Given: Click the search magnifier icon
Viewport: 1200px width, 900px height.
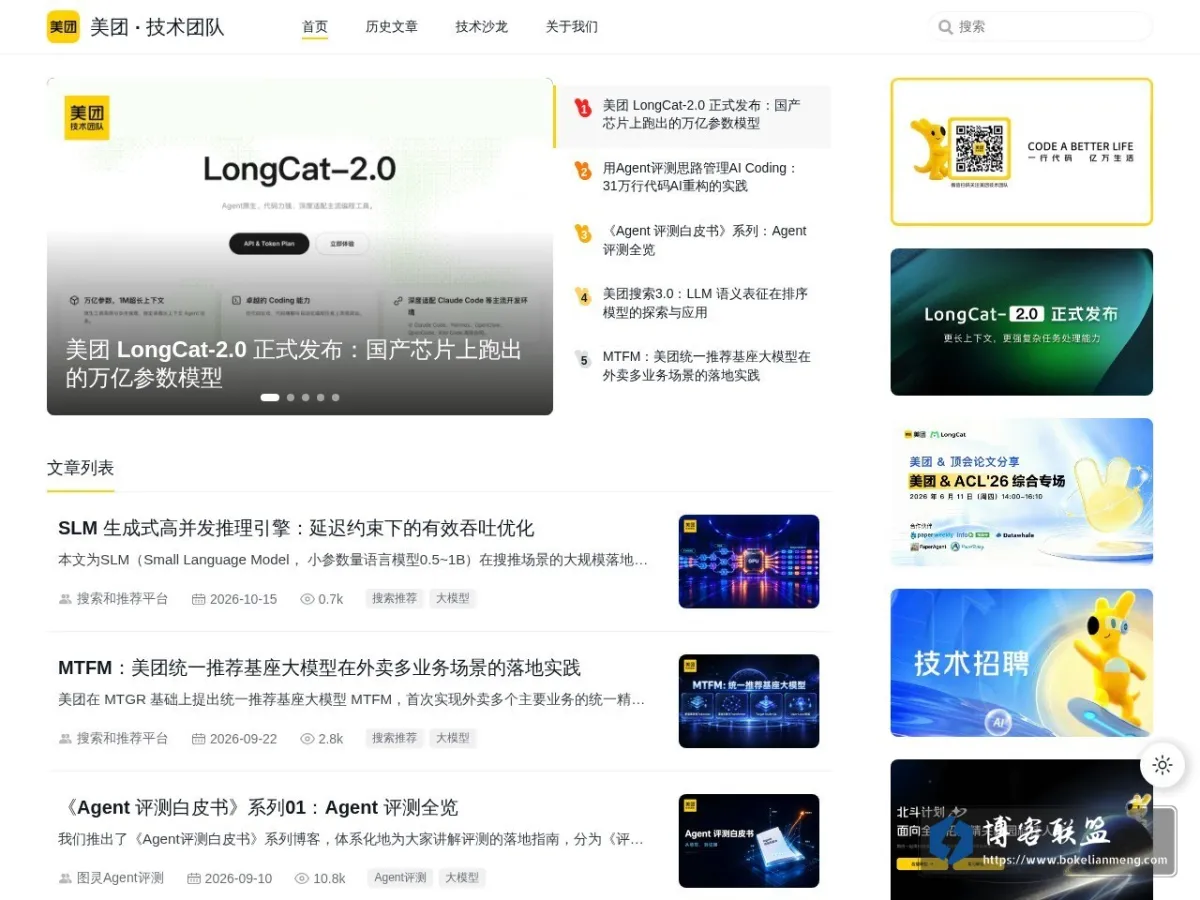Looking at the screenshot, I should (x=945, y=27).
